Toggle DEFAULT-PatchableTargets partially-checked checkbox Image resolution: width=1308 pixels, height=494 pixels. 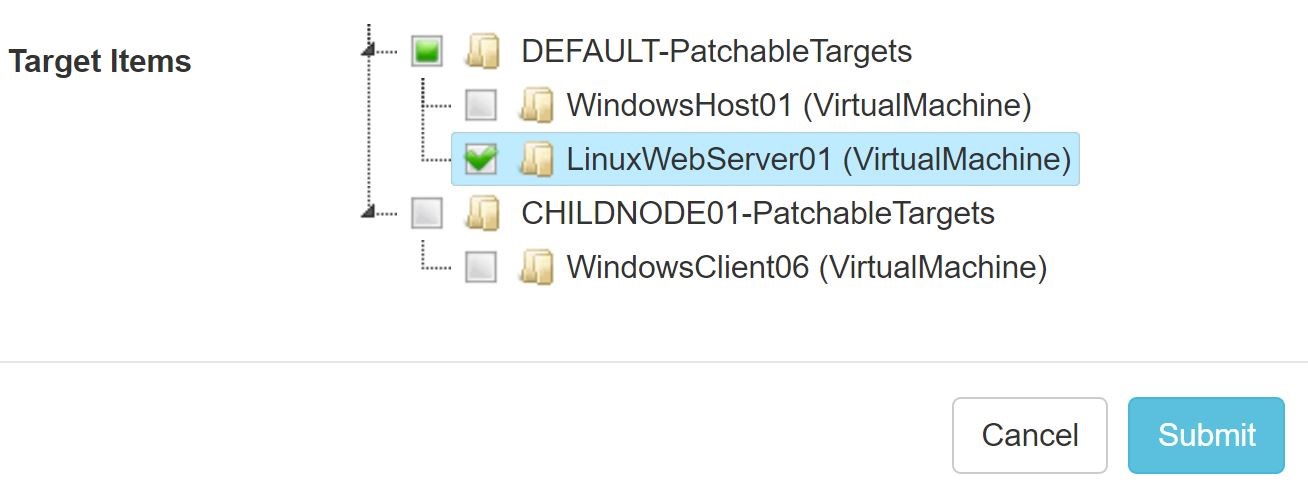coord(427,51)
